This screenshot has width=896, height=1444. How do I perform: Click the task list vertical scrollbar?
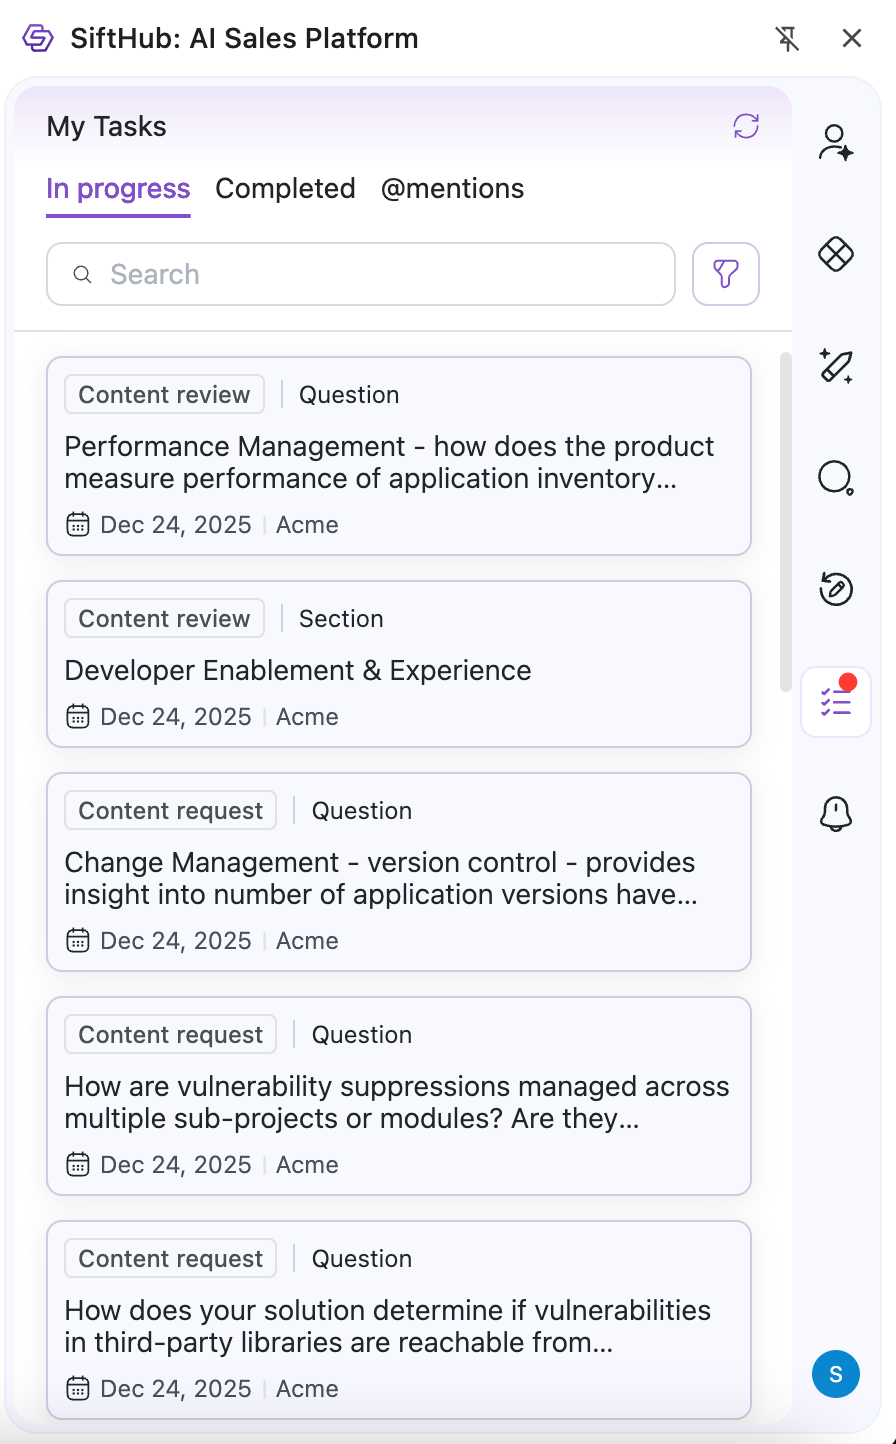(785, 520)
